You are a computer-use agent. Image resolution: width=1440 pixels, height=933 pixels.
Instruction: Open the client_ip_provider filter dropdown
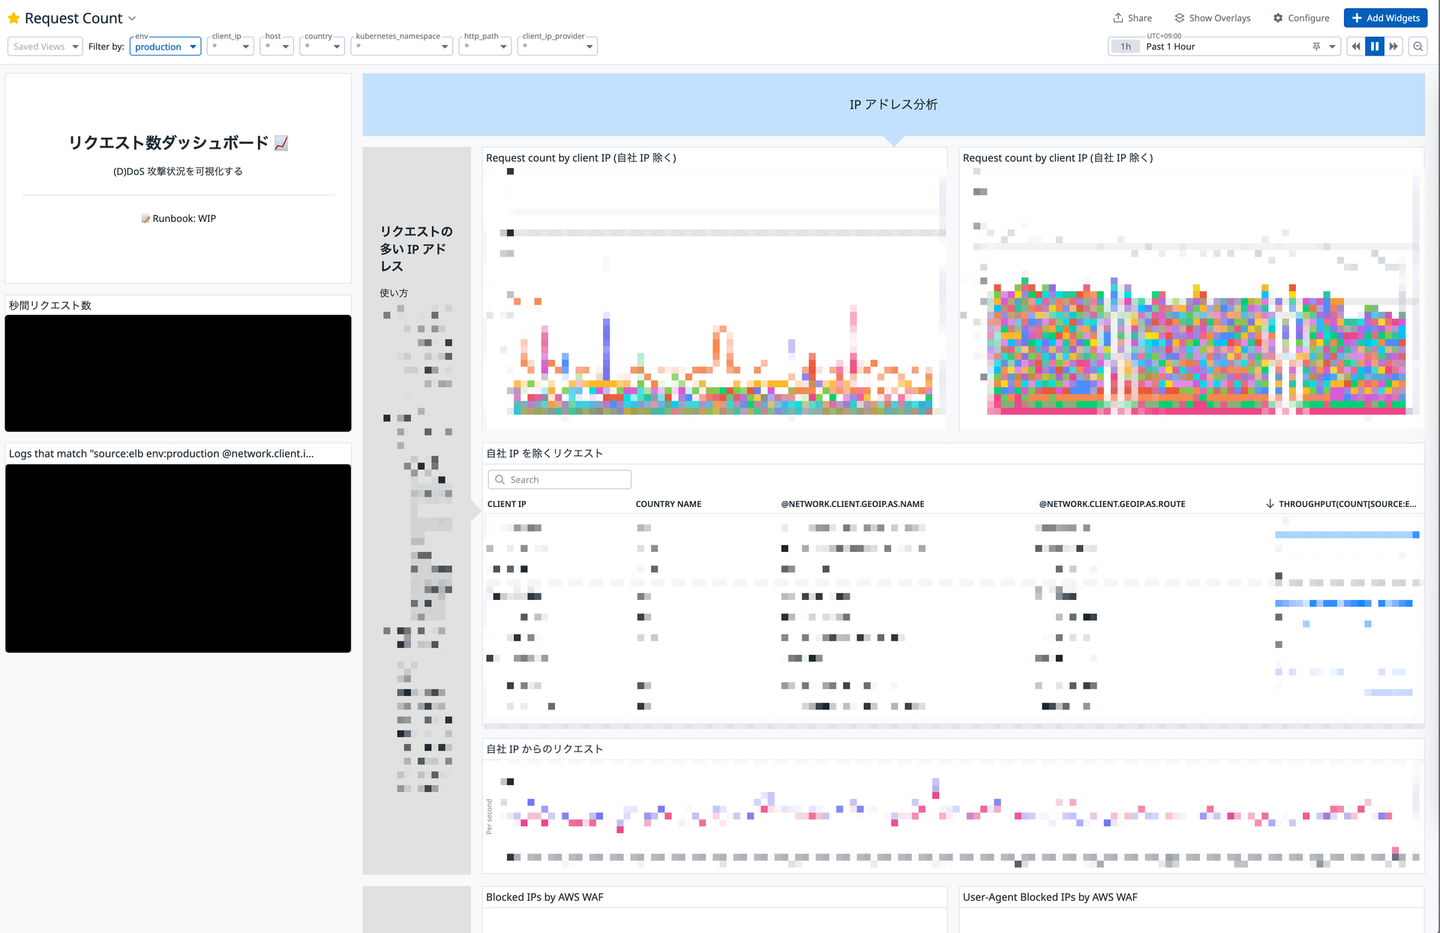(x=557, y=46)
